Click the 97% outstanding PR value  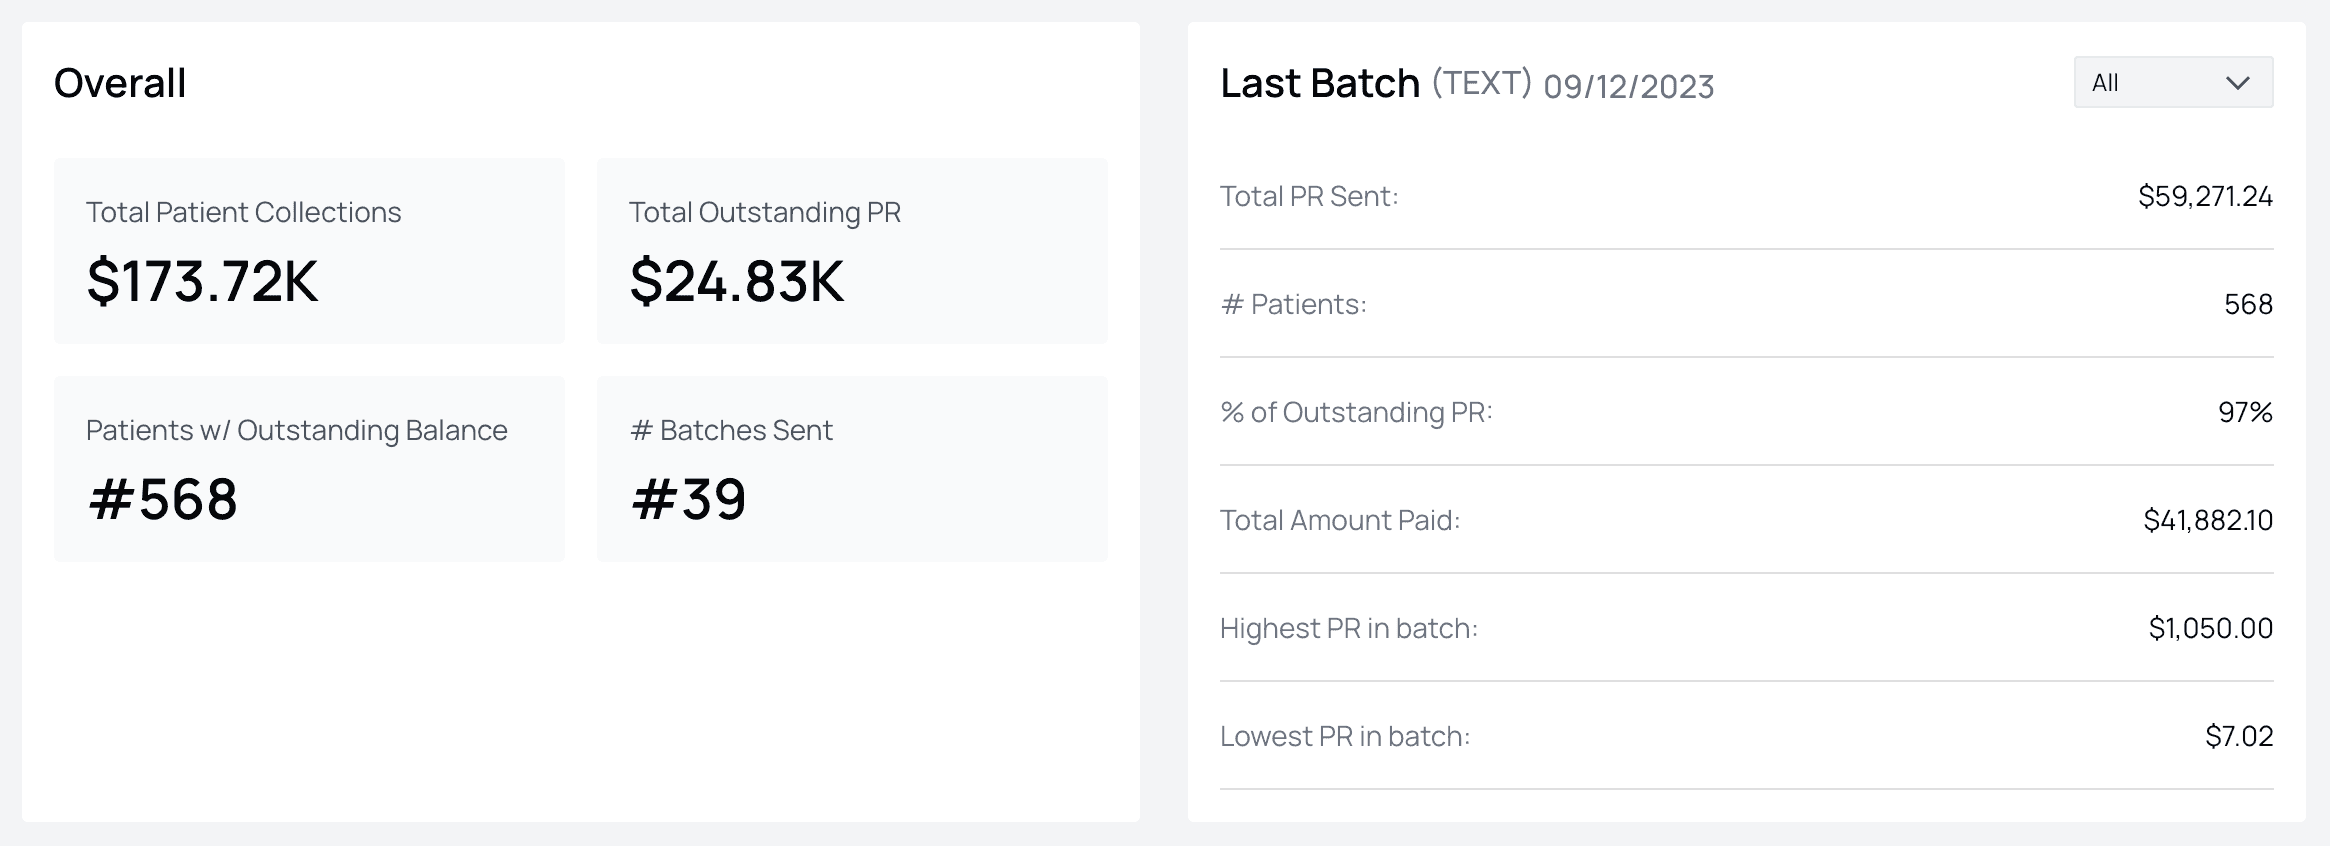click(x=2245, y=412)
